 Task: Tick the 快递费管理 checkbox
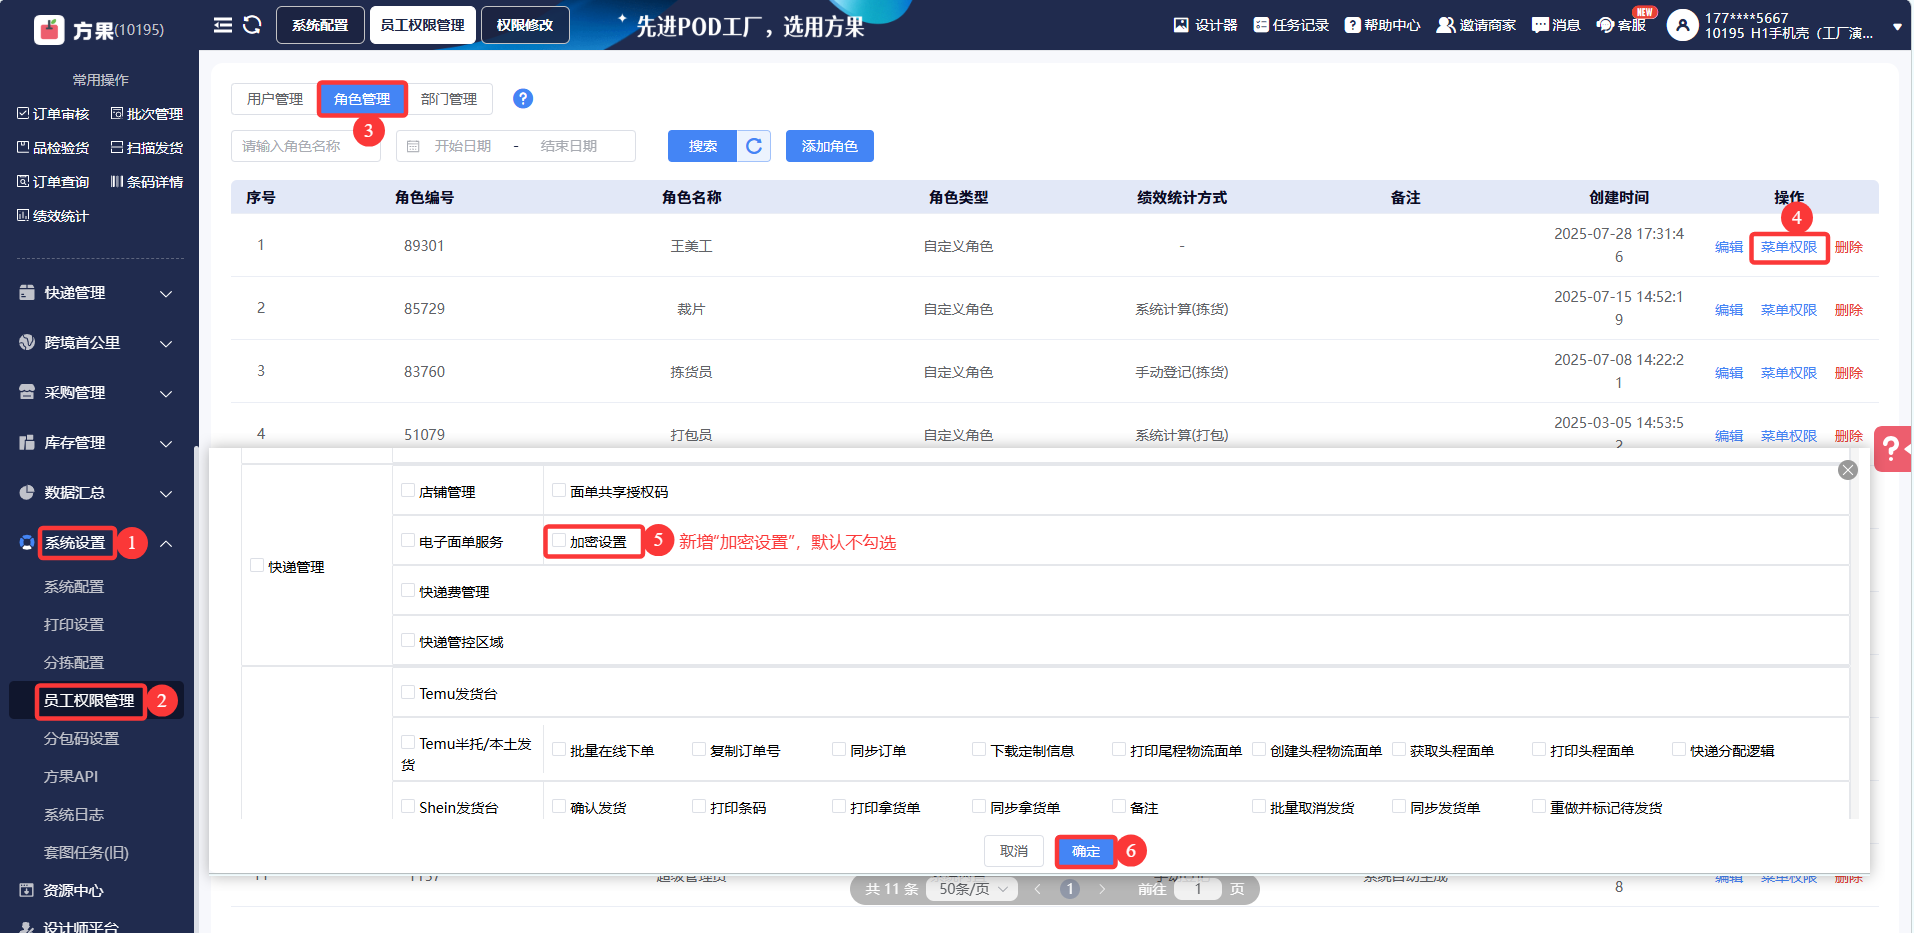(408, 591)
